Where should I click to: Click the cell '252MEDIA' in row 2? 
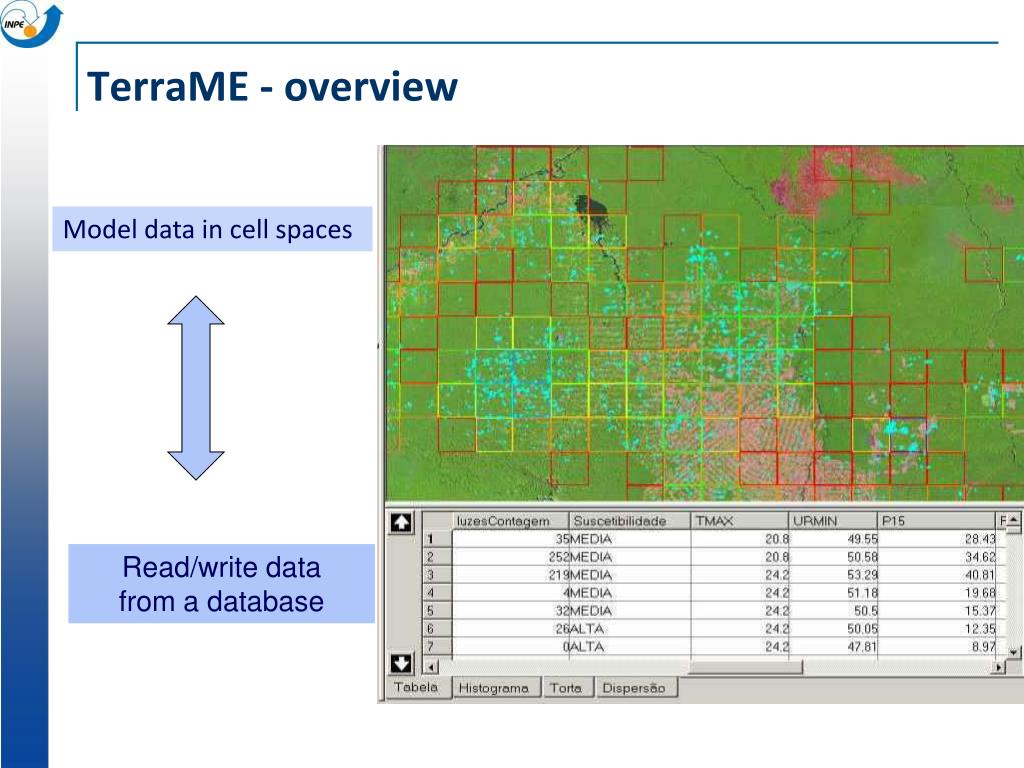click(x=580, y=557)
